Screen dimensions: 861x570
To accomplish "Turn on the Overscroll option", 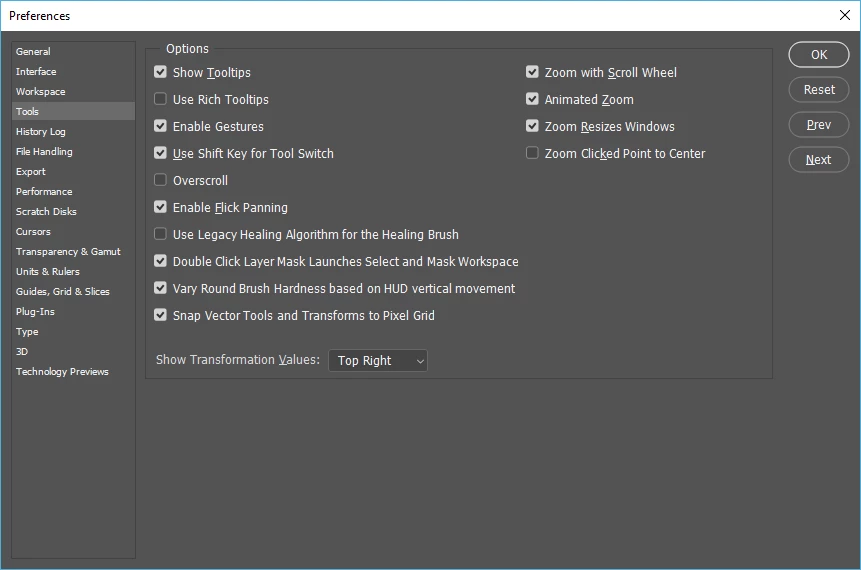I will [160, 180].
